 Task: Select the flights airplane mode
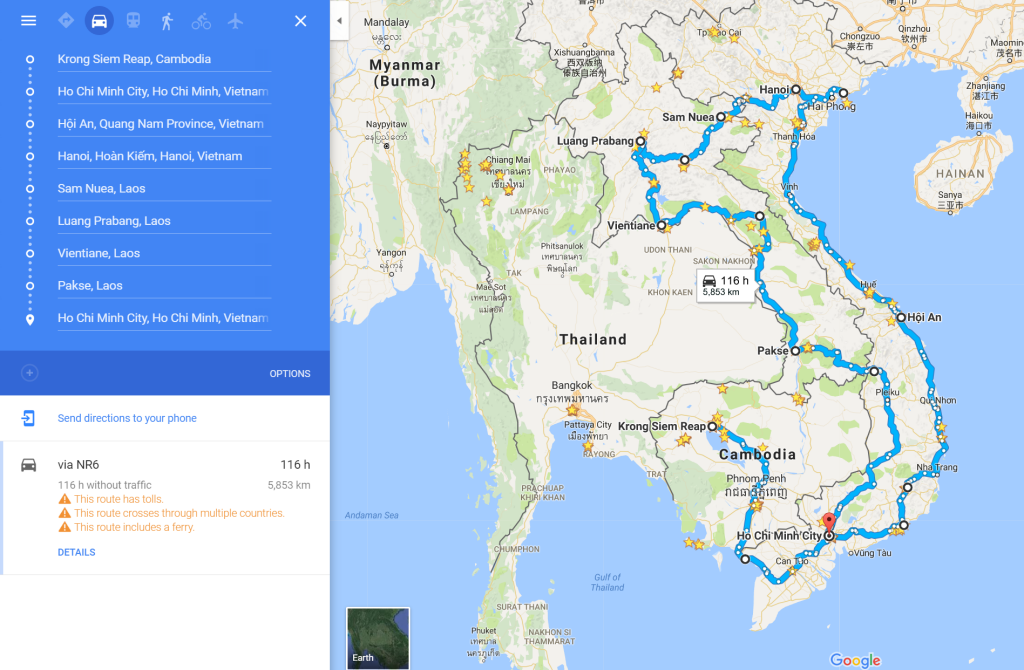235,21
